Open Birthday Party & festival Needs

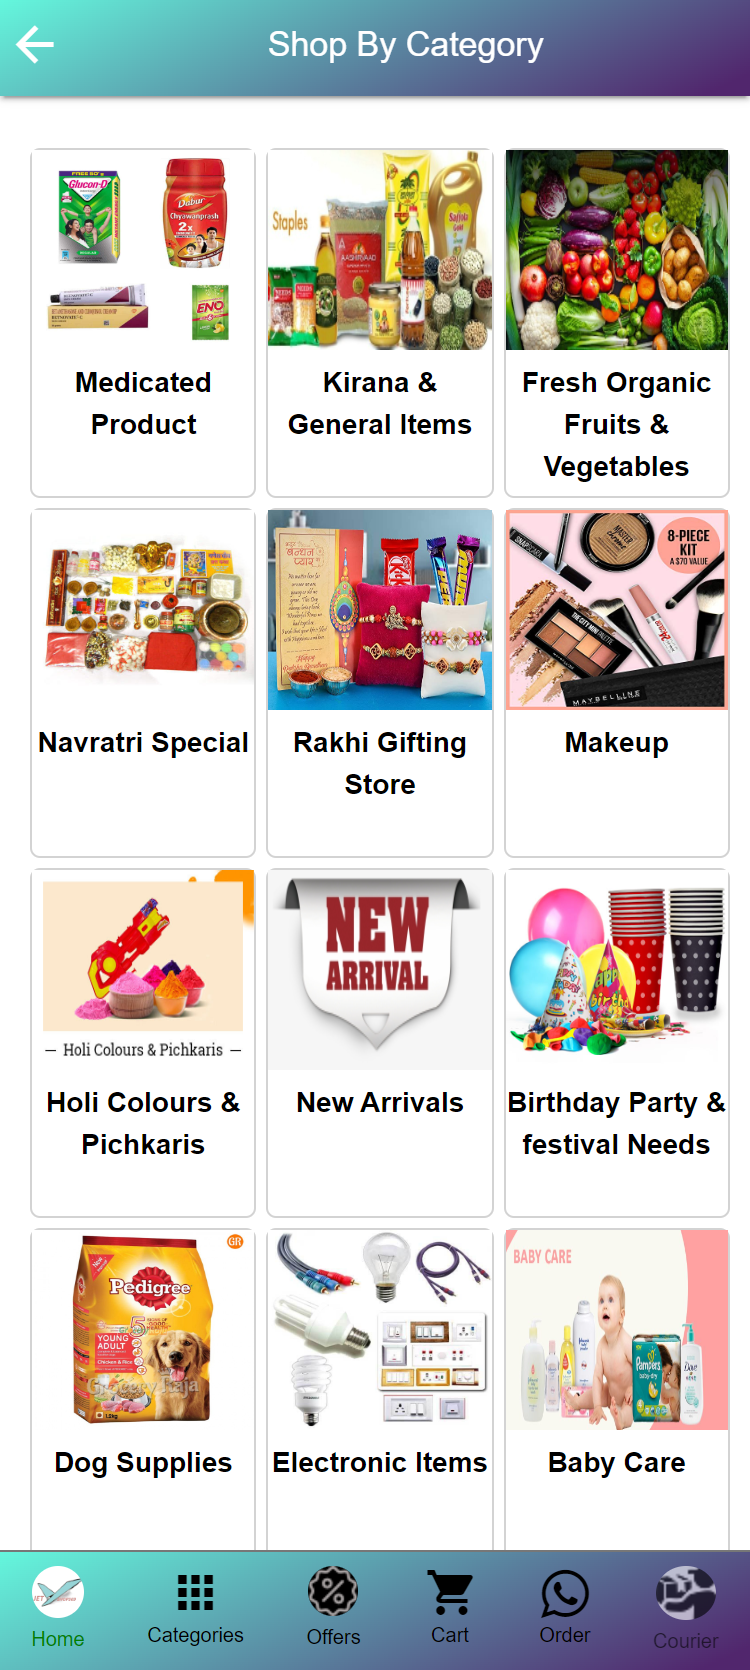[x=617, y=1043]
